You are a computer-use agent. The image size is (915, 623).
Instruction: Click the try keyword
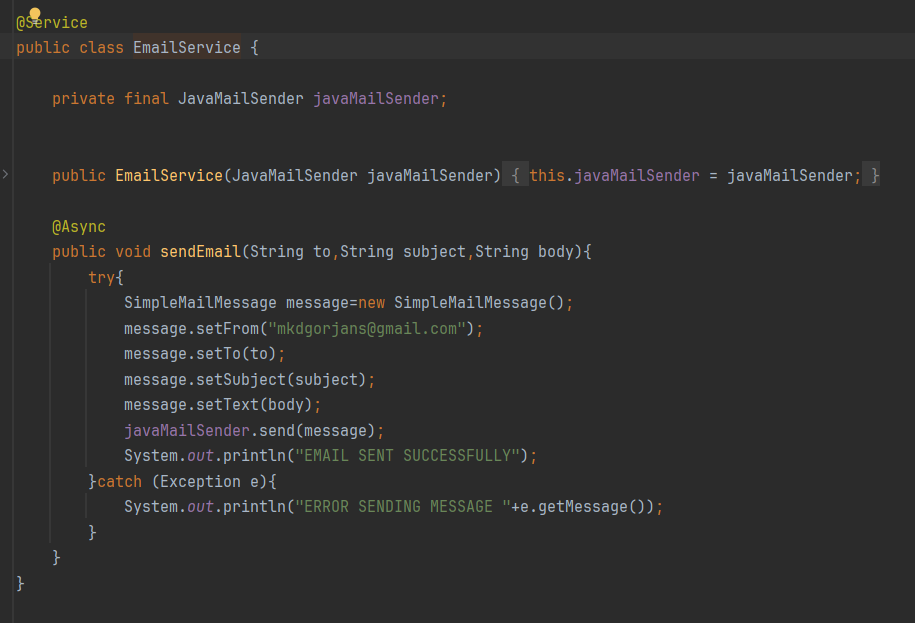[101, 278]
